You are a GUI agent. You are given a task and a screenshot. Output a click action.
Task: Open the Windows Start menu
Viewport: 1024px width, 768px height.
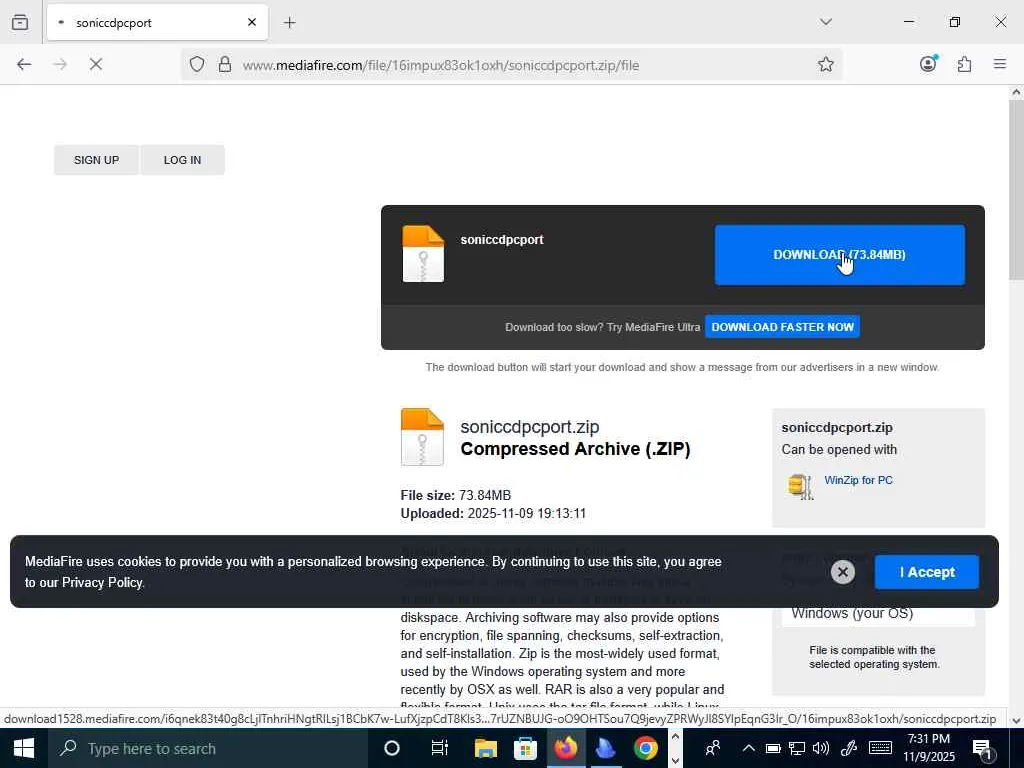click(24, 748)
